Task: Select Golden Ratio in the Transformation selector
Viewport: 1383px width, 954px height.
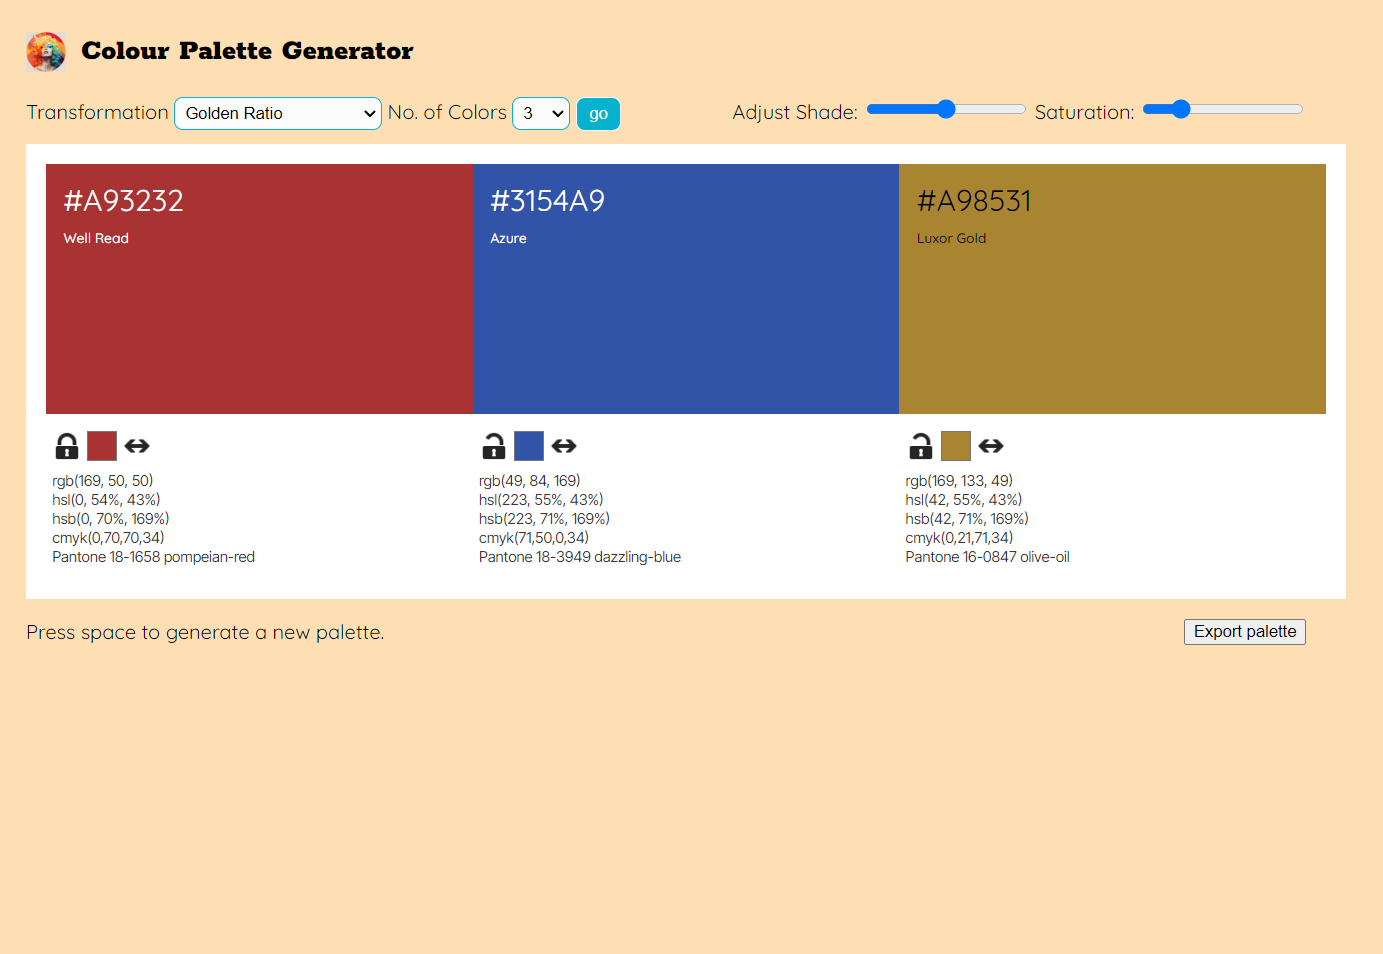Action: [x=277, y=113]
